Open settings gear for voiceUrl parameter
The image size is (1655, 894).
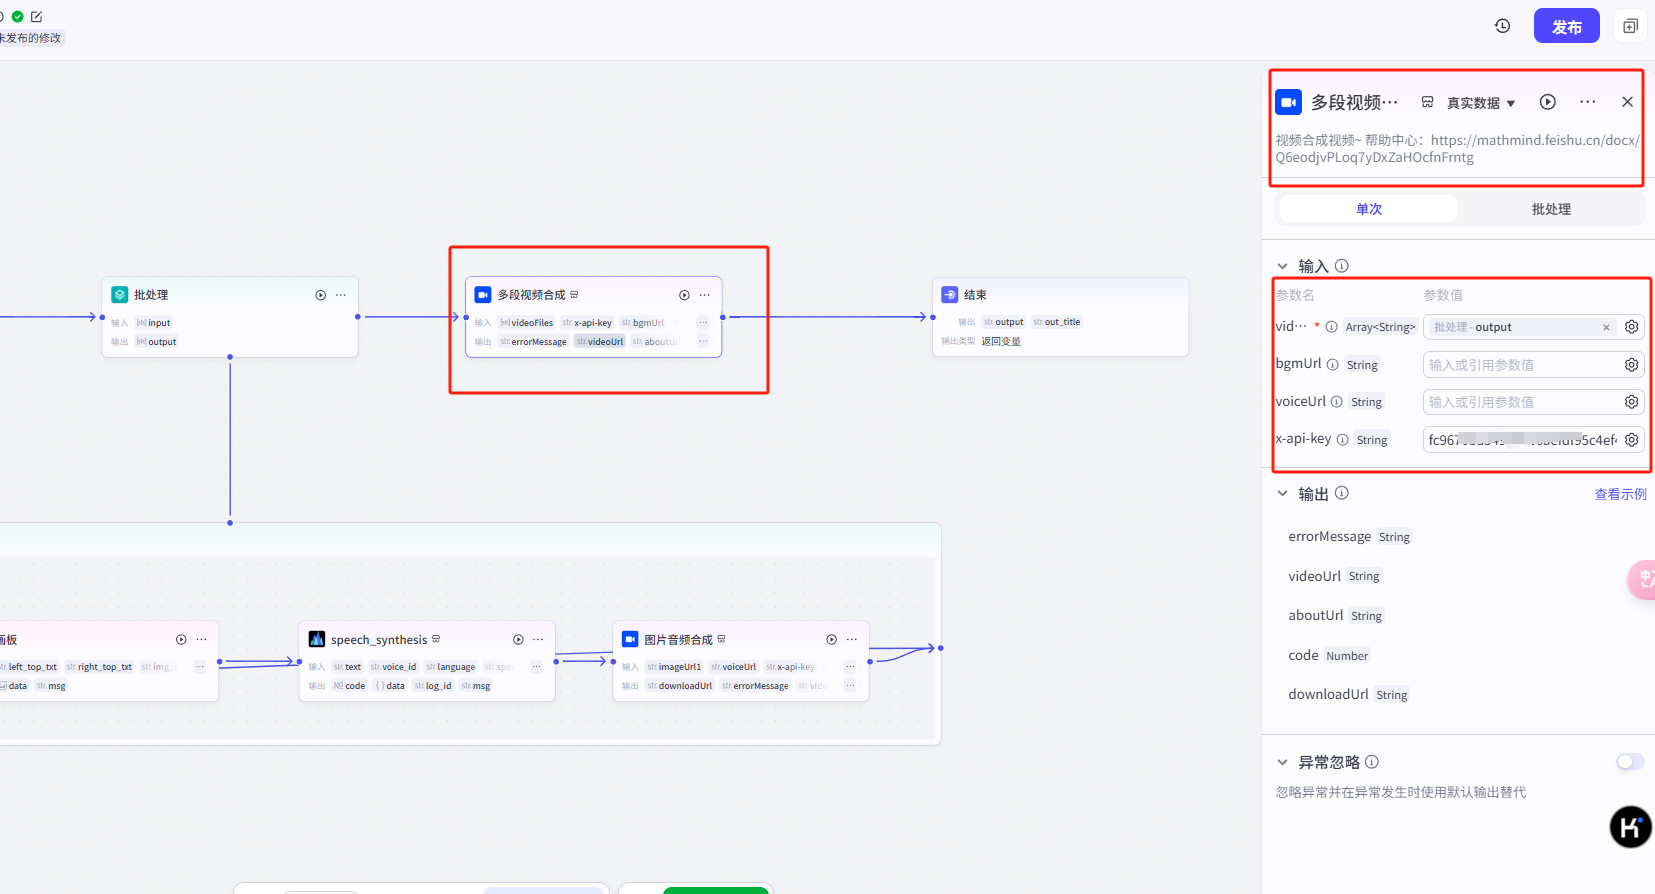[1631, 402]
